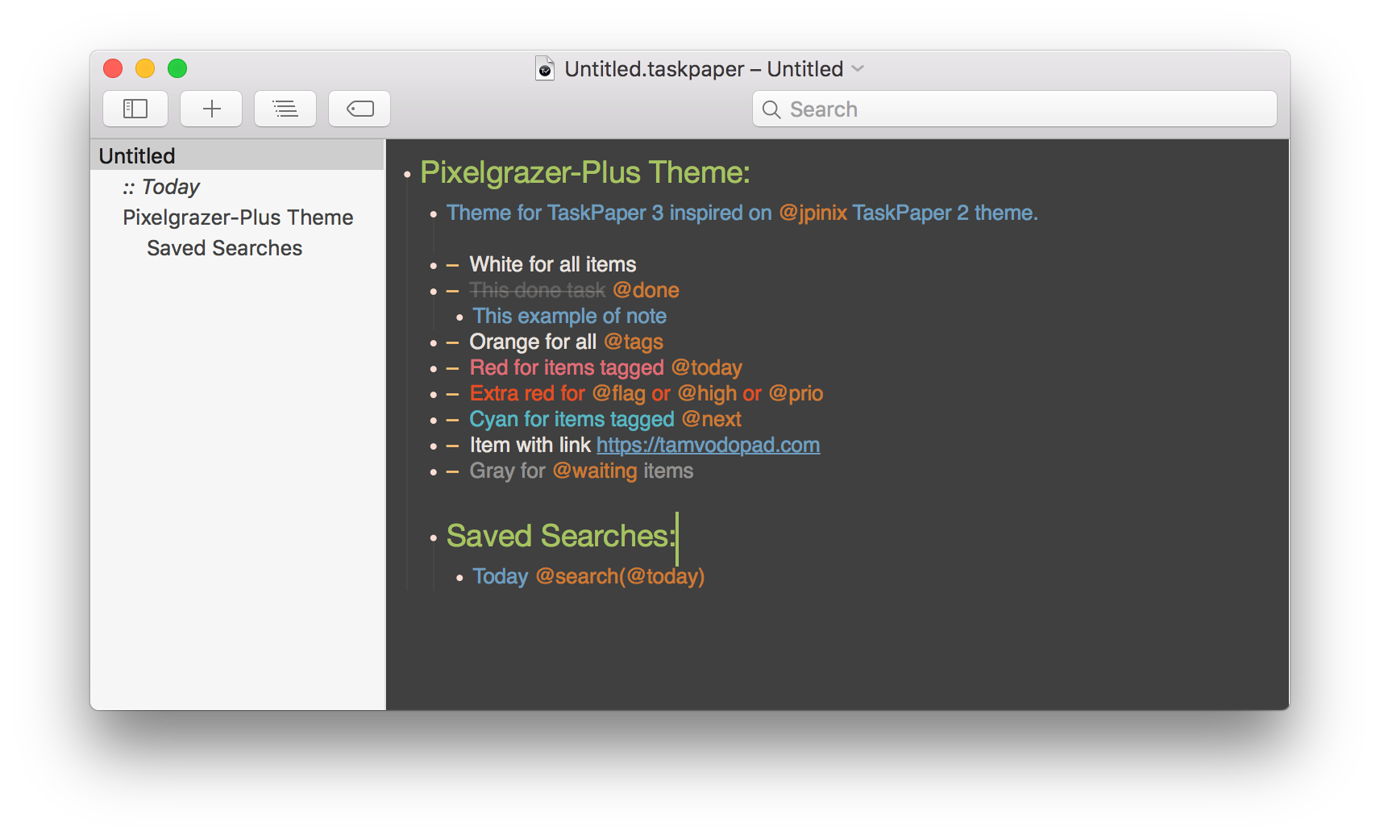1380x838 pixels.
Task: Click the bullet beside Red for items tagged
Action: tap(434, 369)
